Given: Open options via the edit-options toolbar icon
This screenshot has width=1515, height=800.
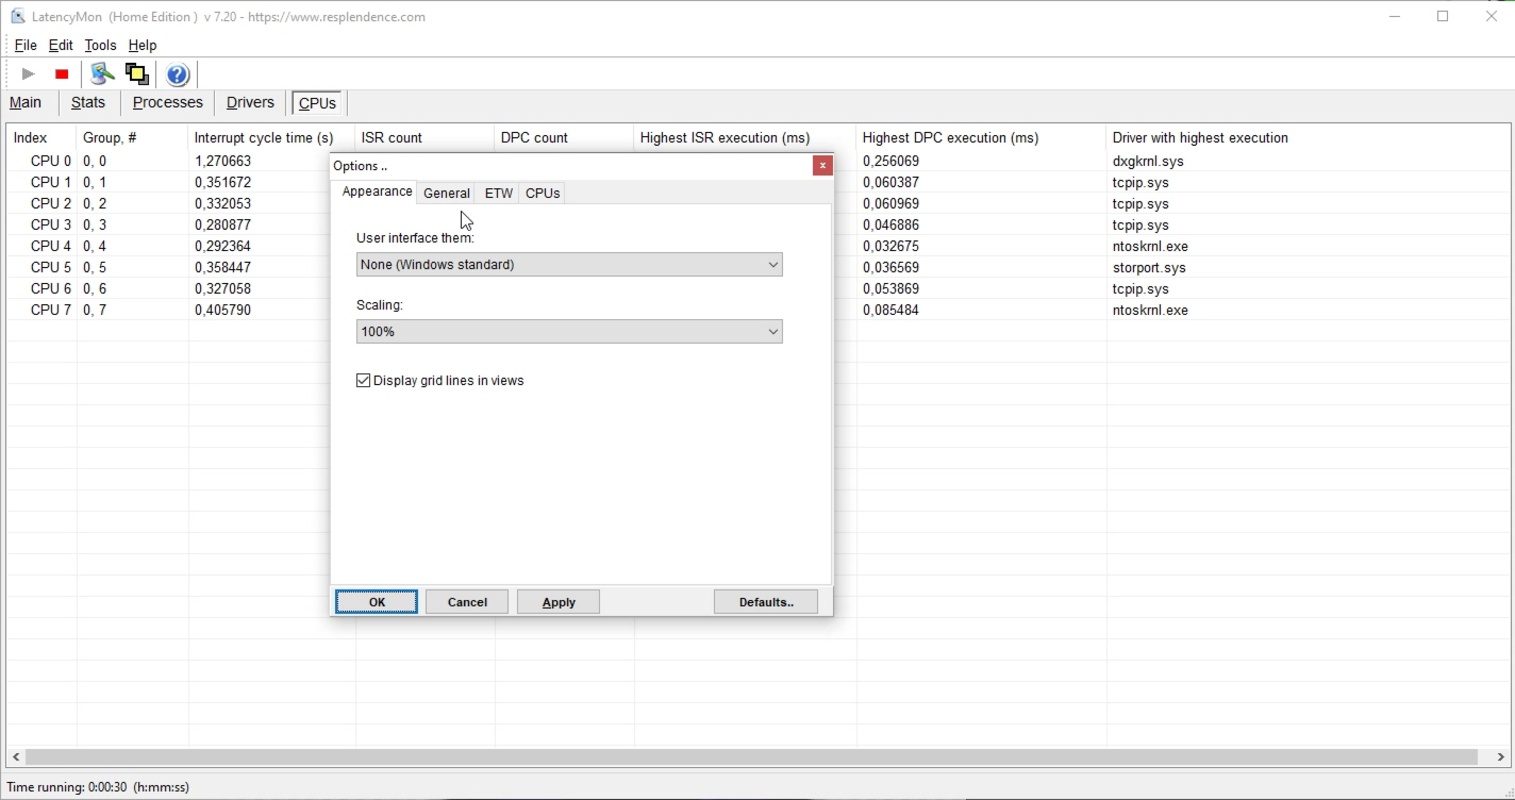Looking at the screenshot, I should pos(100,73).
